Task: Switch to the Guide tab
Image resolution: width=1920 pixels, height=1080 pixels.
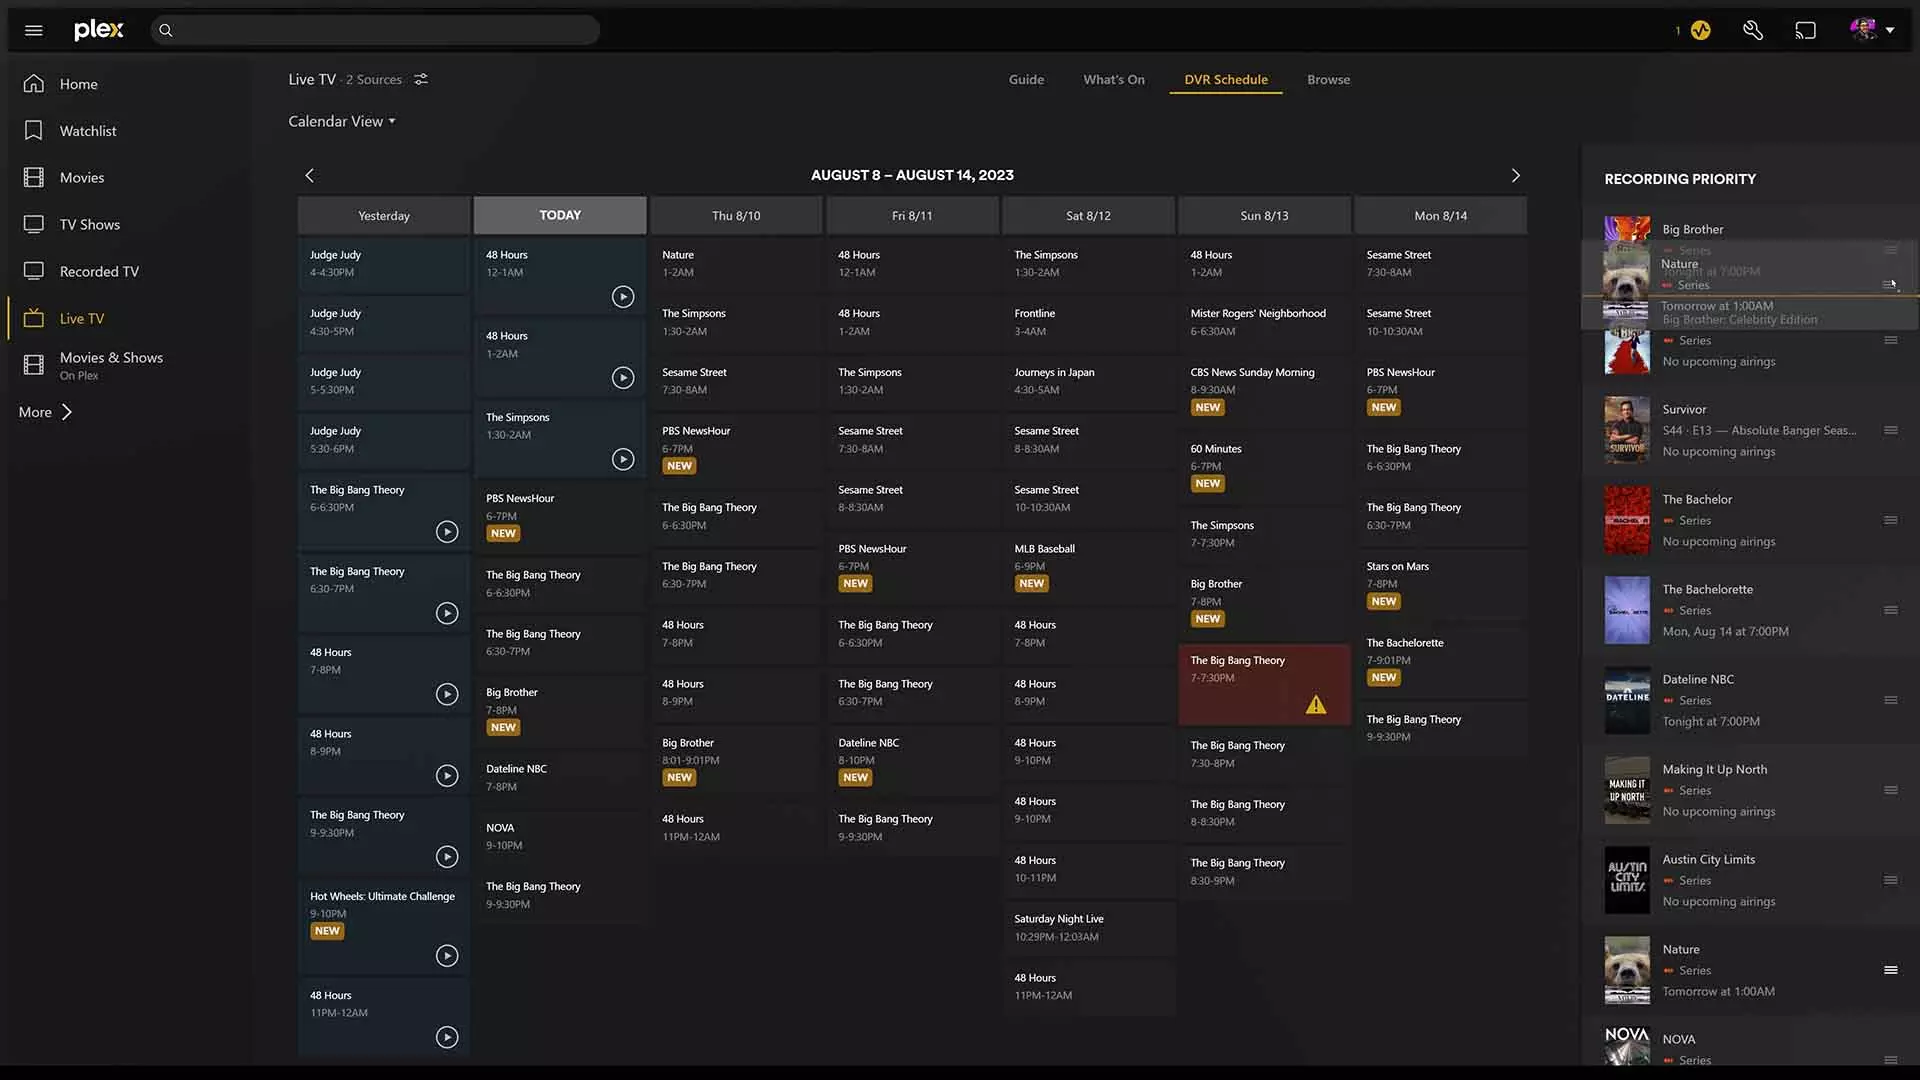Action: [1026, 79]
